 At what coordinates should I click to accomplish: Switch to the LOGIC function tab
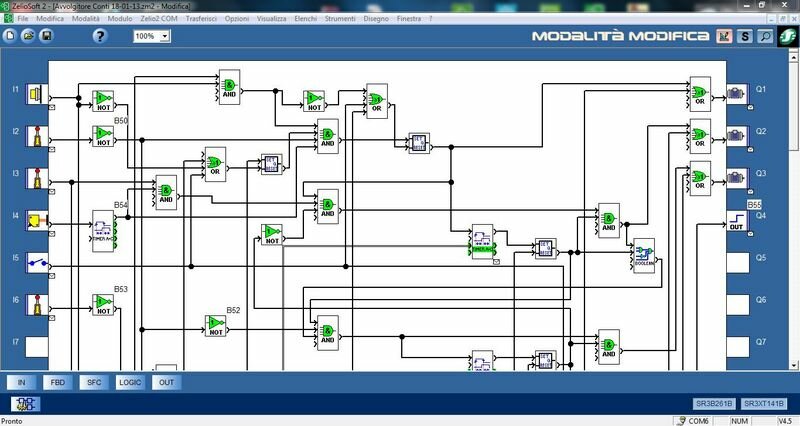(130, 382)
